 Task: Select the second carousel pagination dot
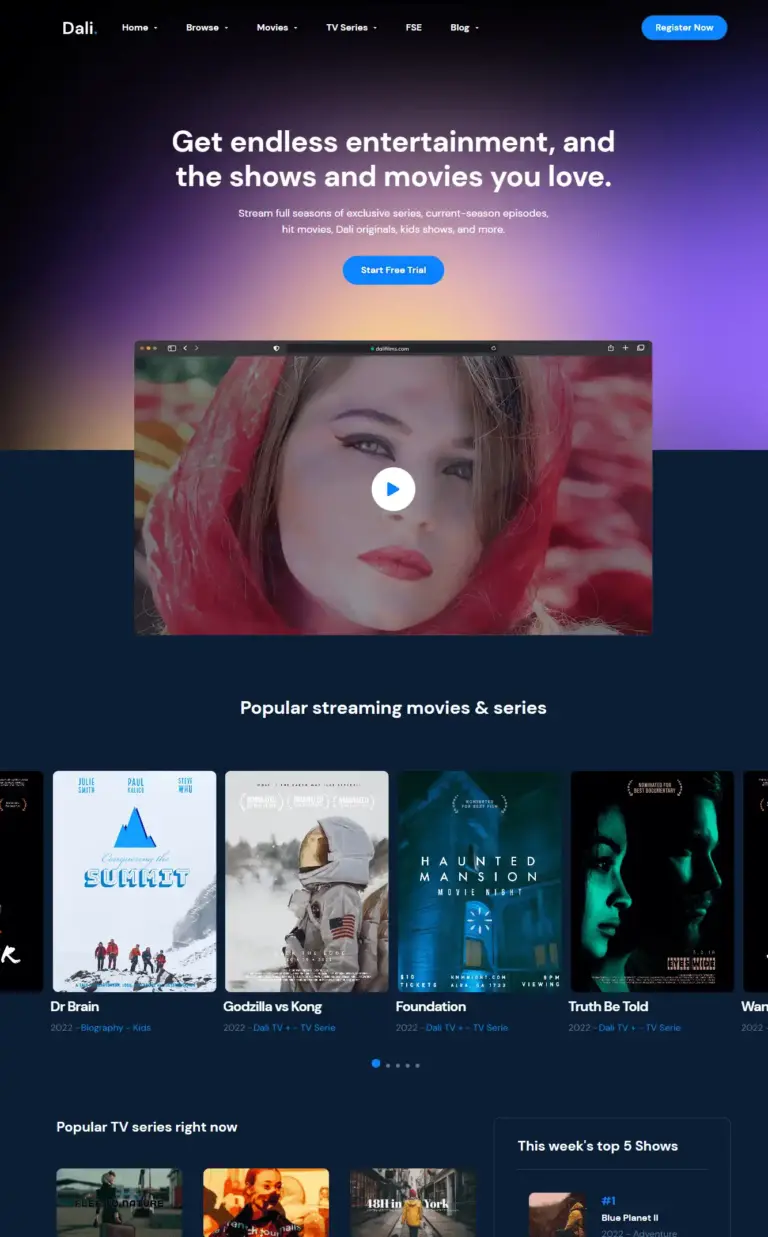click(x=387, y=1065)
